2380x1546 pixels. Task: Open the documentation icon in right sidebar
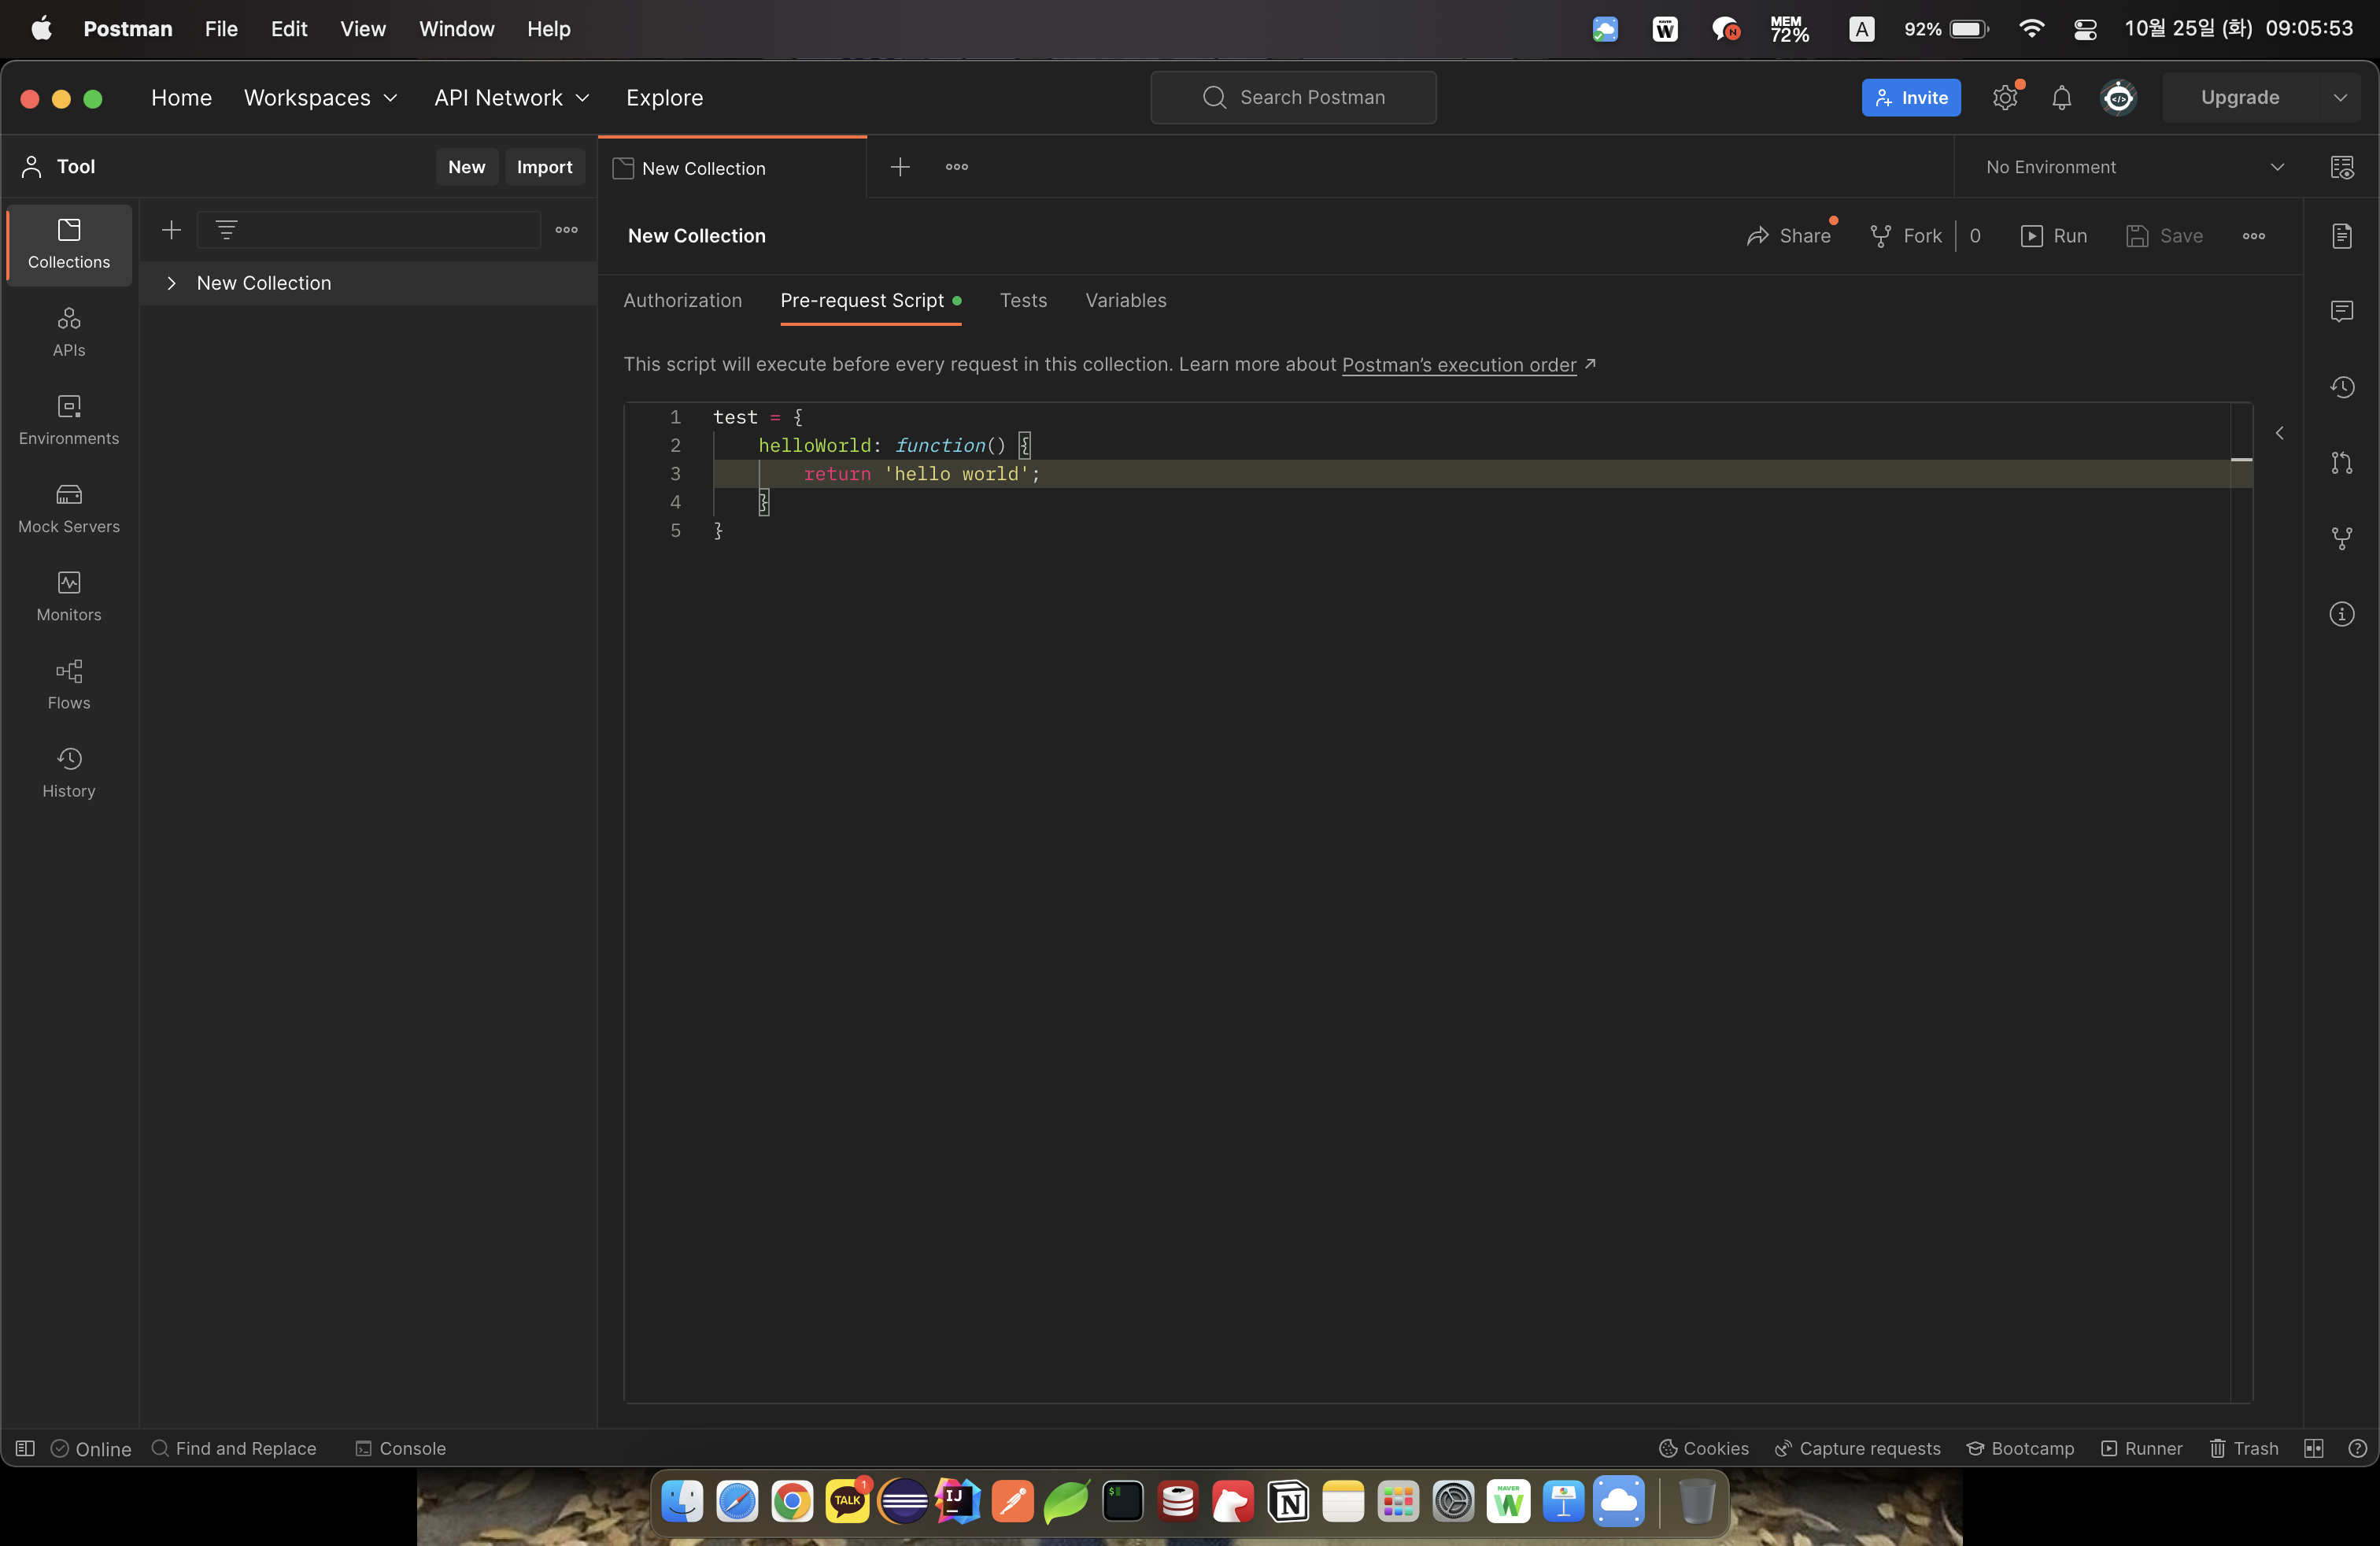(x=2341, y=236)
